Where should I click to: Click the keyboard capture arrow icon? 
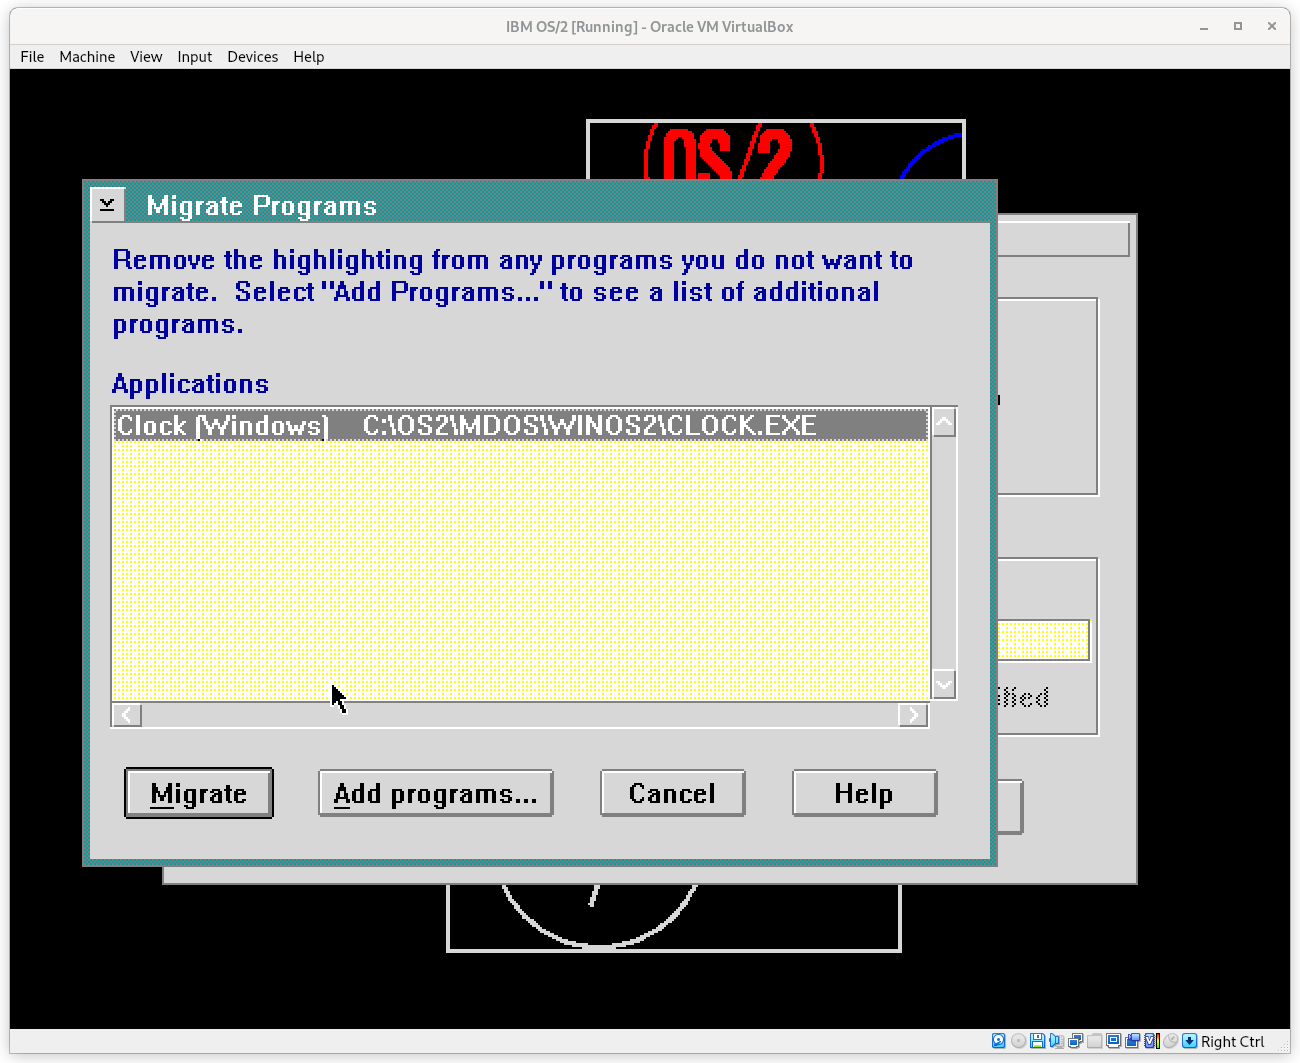(x=1189, y=1041)
